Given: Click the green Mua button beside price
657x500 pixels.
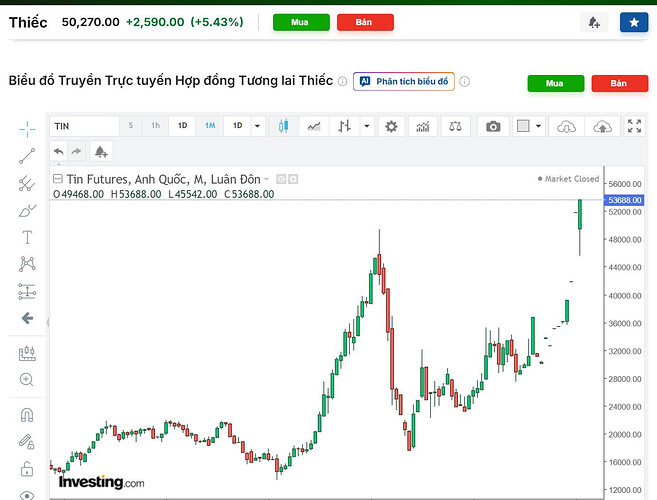Looking at the screenshot, I should click(x=301, y=22).
